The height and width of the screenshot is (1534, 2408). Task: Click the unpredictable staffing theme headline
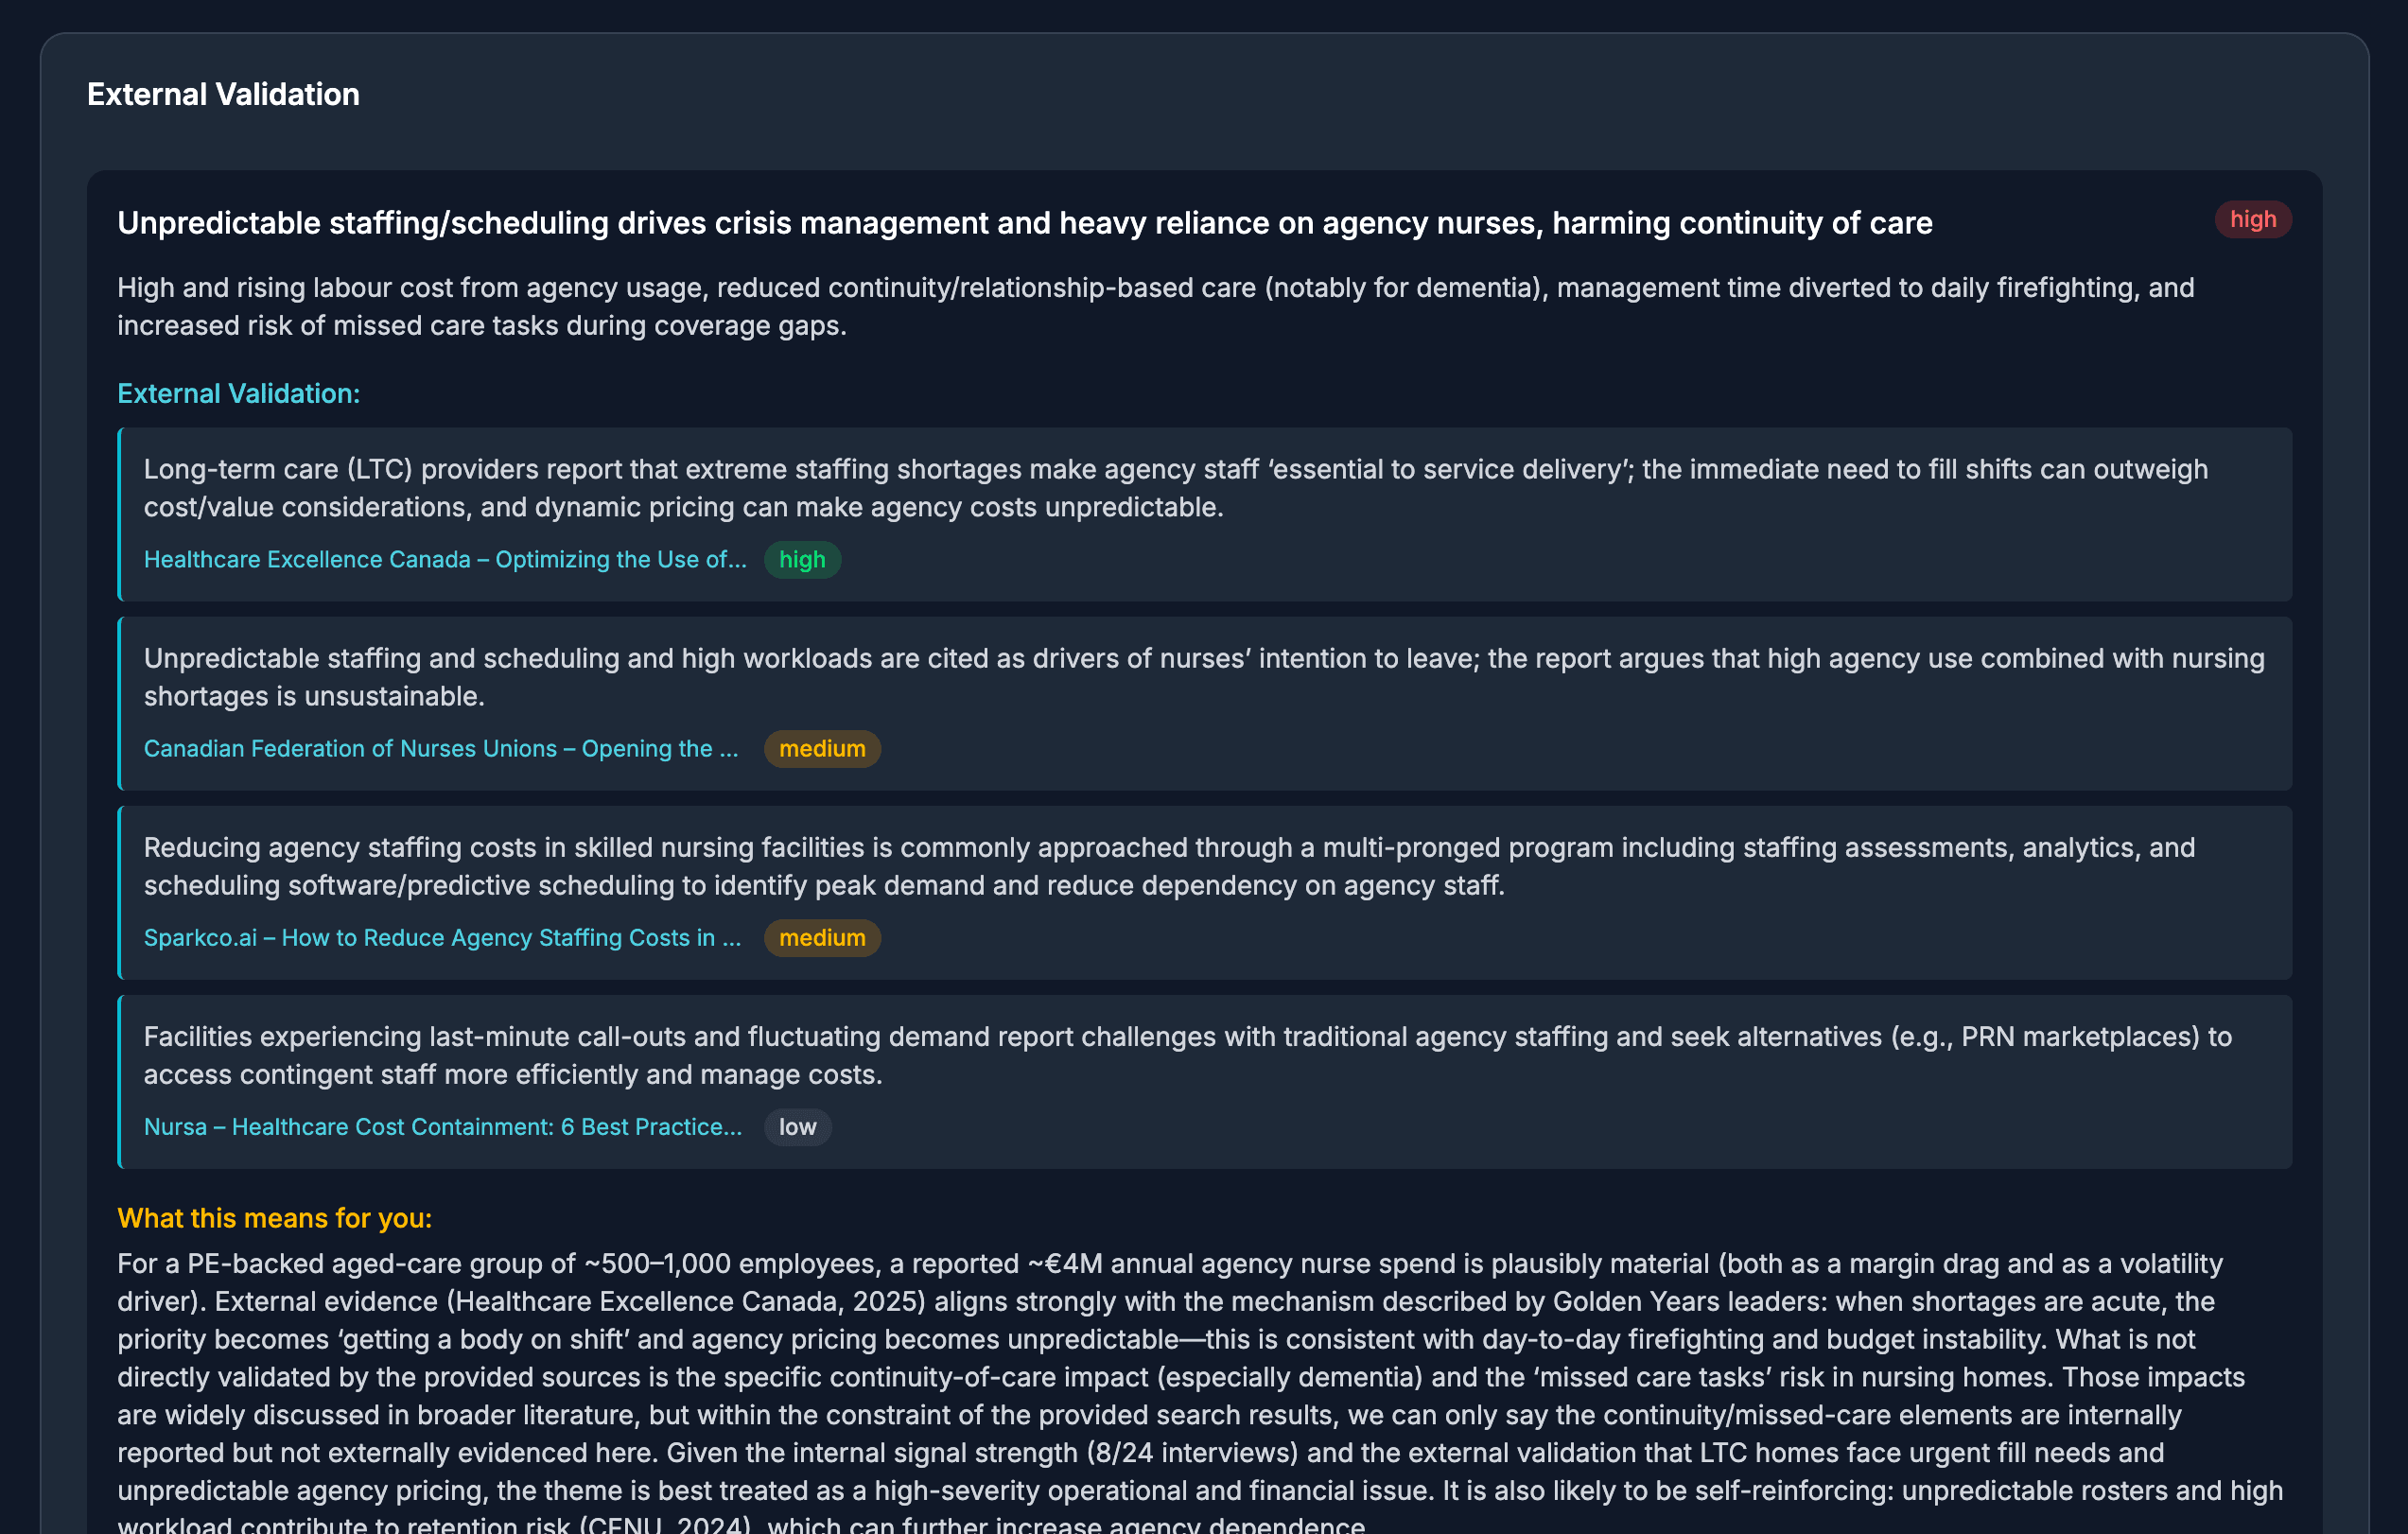1023,223
